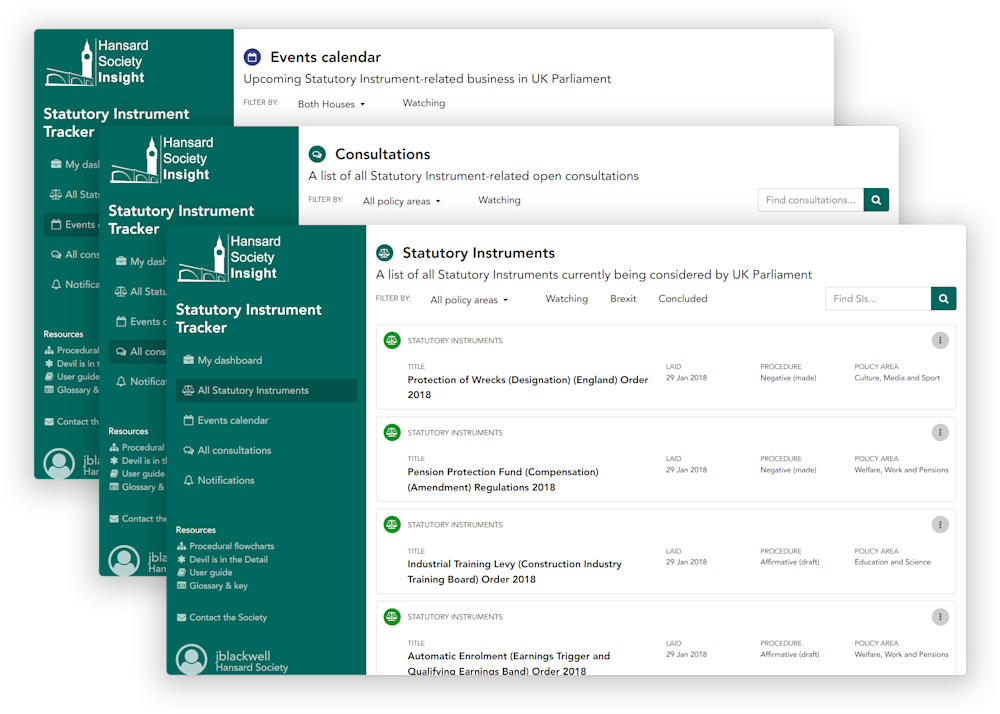Open Procedural flowcharts under Resources
The width and height of the screenshot is (1000, 714).
pyautogui.click(x=230, y=546)
